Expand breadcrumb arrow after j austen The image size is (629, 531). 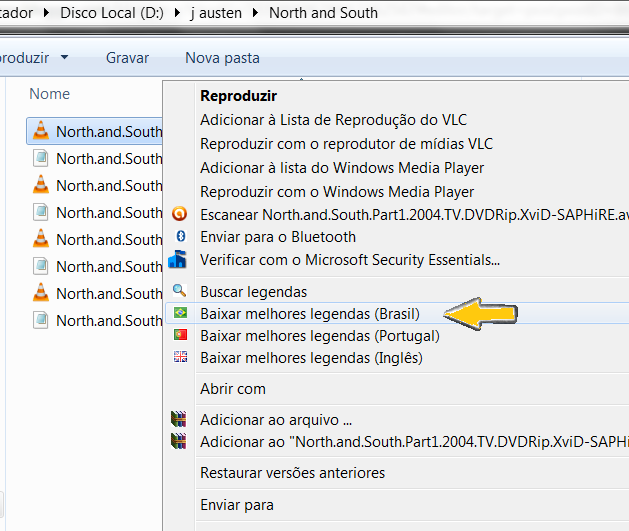(255, 13)
